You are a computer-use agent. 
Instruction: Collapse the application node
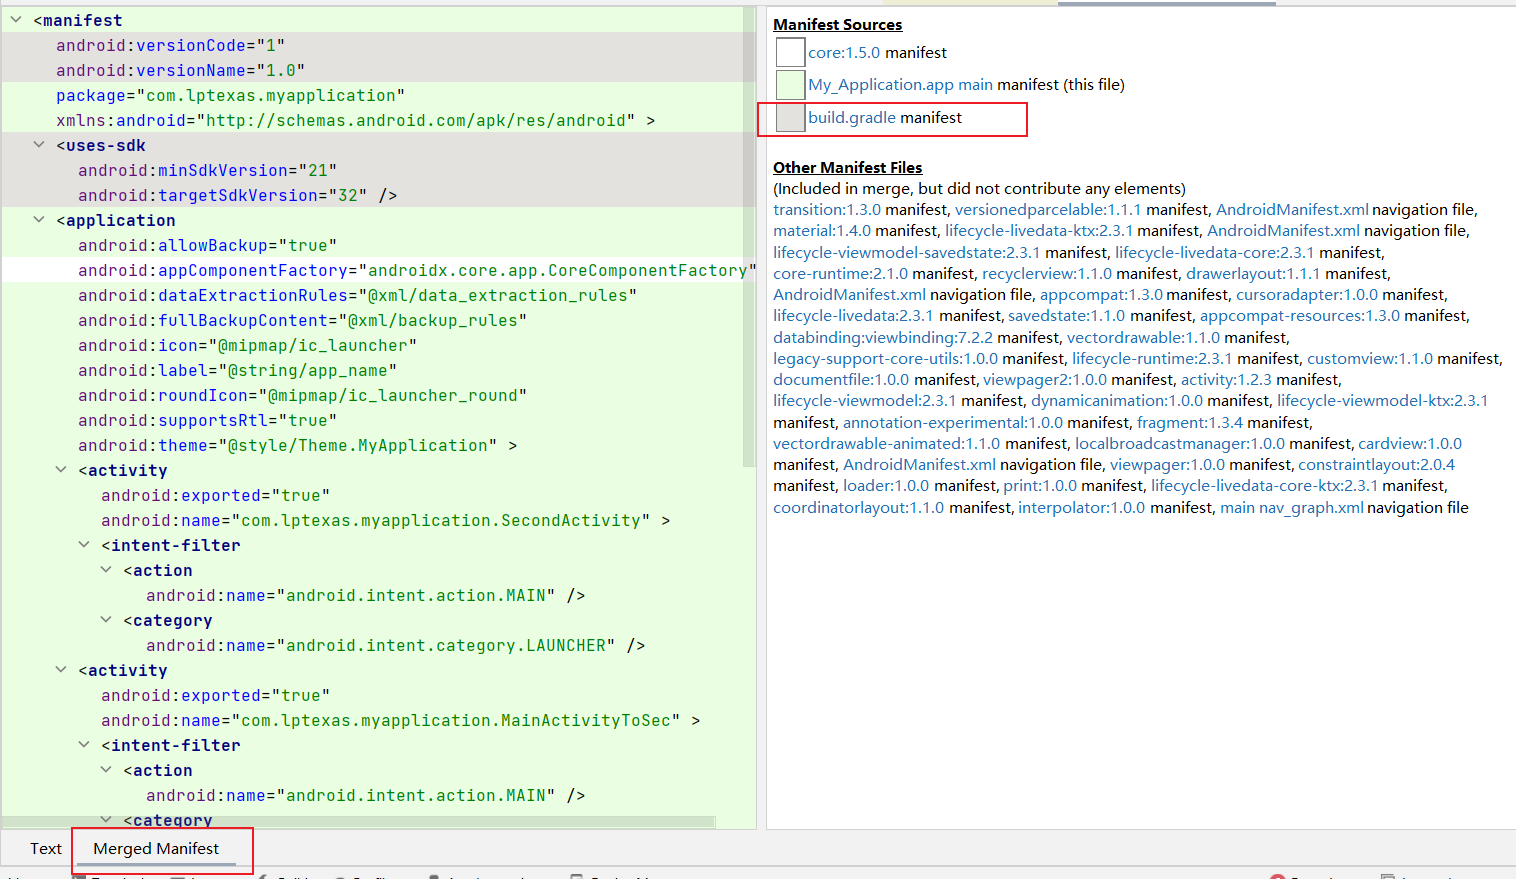39,220
